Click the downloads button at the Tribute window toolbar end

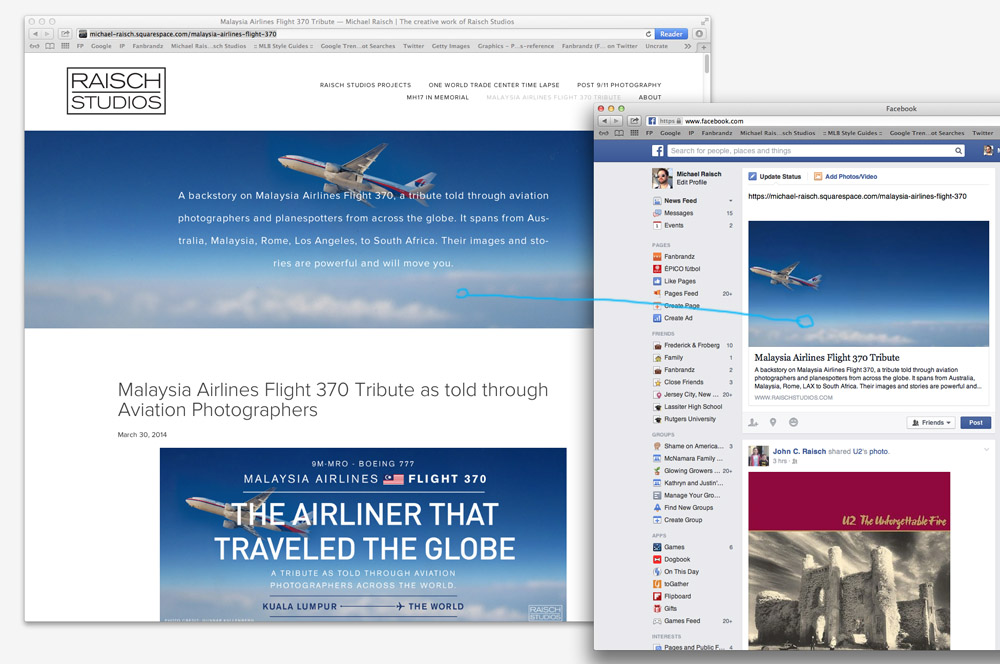click(x=700, y=34)
